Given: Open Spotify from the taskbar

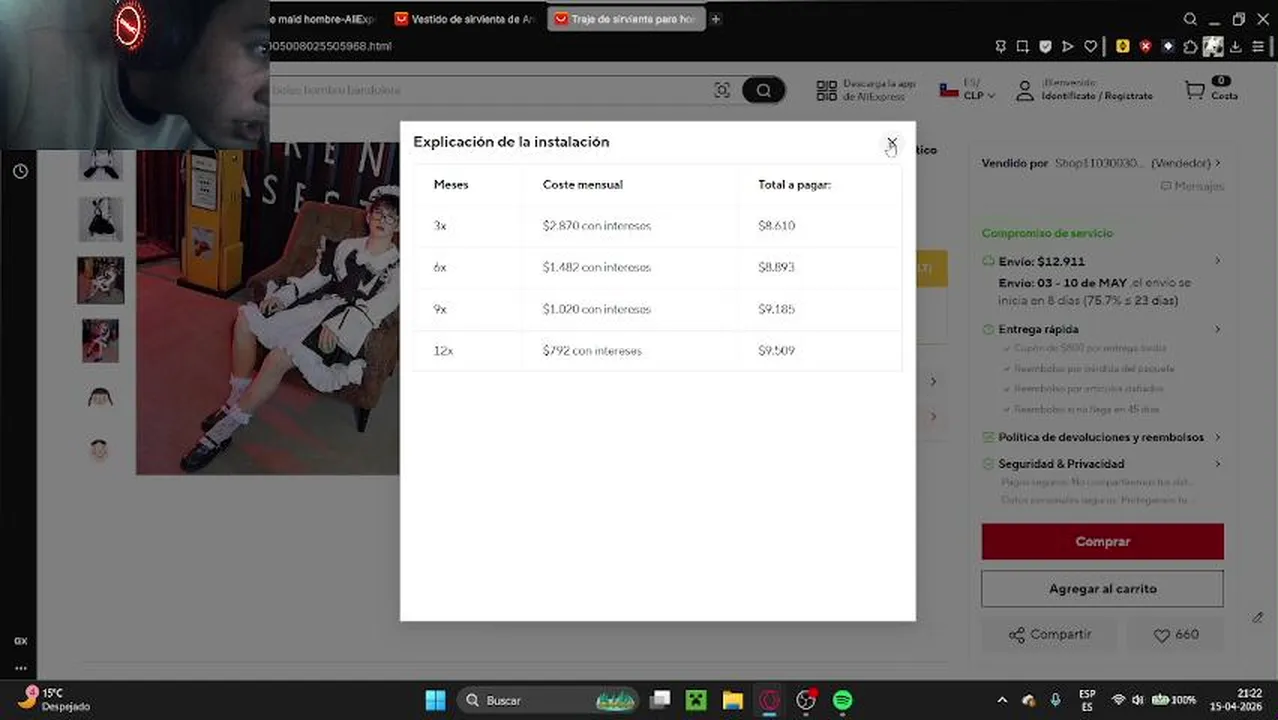Looking at the screenshot, I should tap(843, 700).
